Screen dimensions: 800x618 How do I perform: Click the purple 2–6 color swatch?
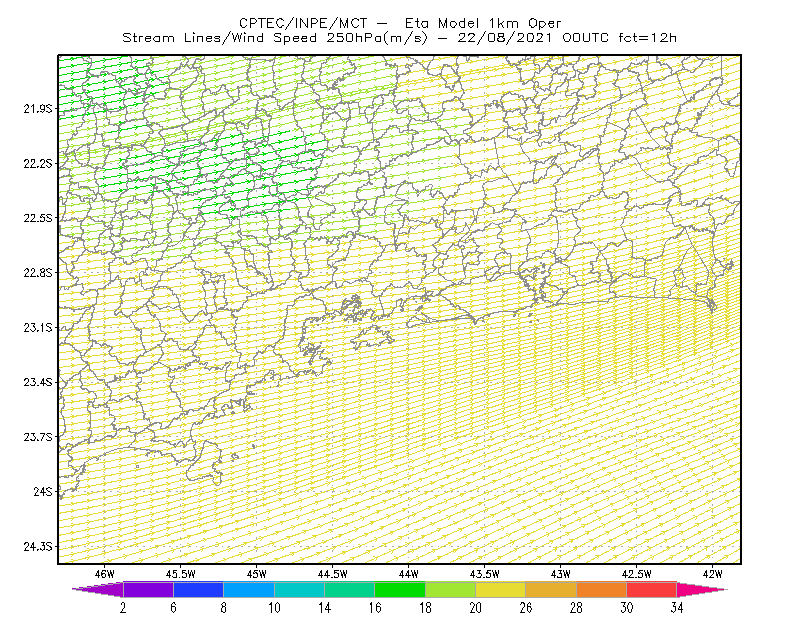148,589
